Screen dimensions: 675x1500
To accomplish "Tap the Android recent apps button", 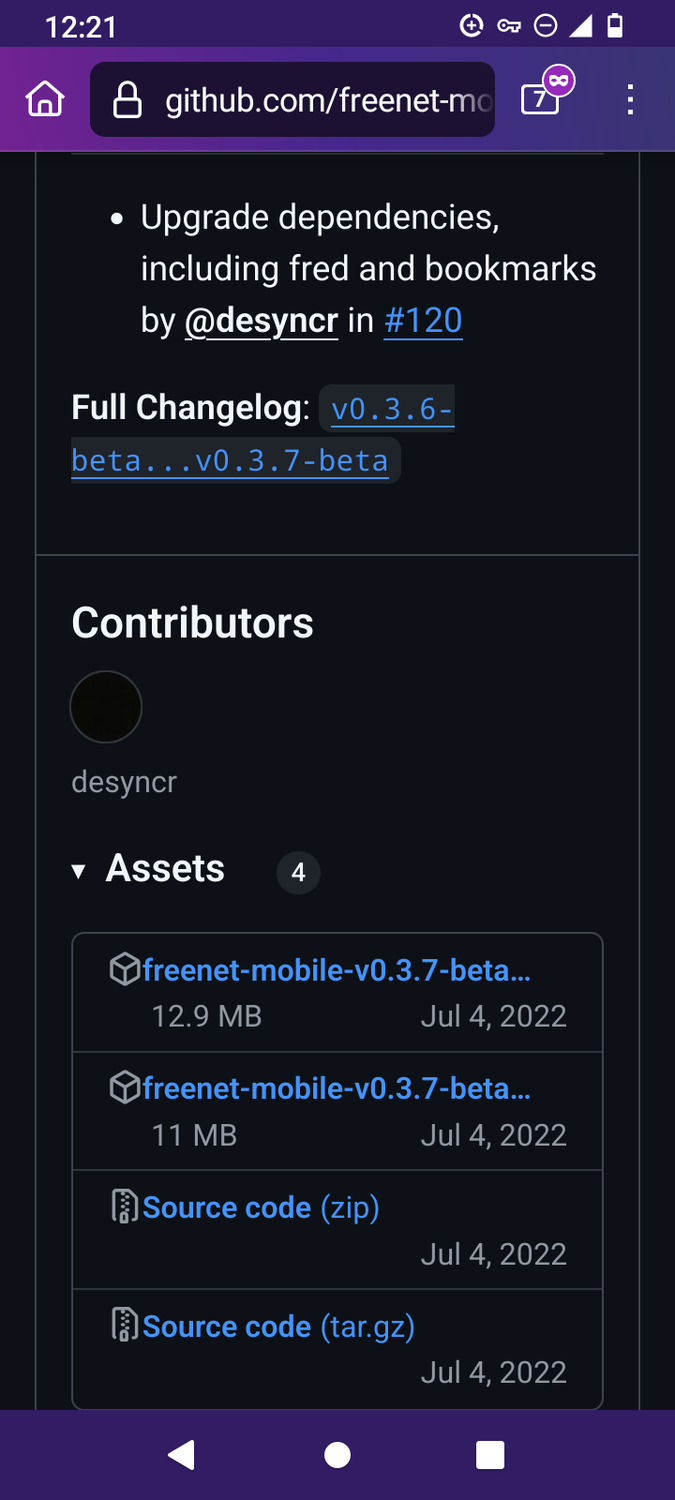I will point(489,1455).
